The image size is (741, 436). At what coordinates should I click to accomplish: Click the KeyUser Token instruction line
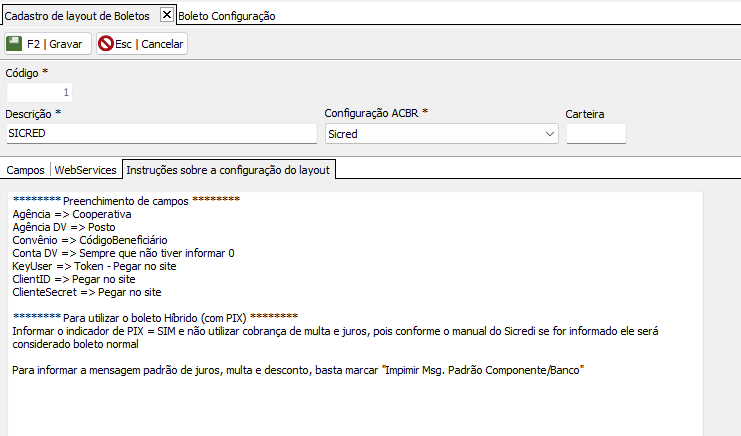click(94, 266)
